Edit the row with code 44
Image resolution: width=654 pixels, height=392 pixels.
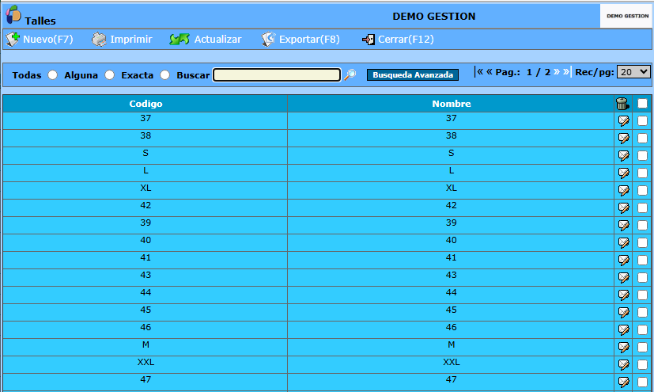tap(623, 295)
